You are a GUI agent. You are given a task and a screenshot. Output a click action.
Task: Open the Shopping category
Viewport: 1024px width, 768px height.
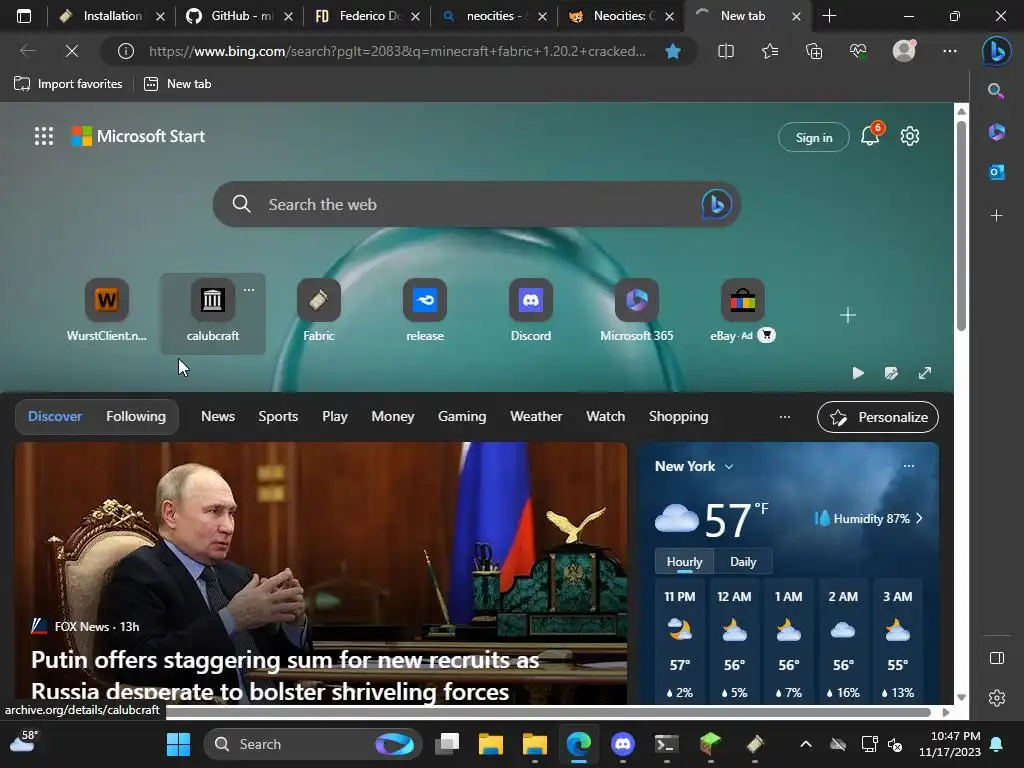(679, 417)
